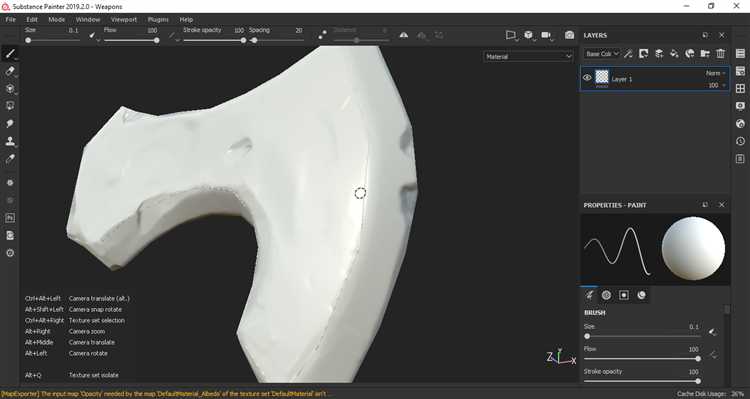750x399 pixels.
Task: Add a smart material layer icon
Action: (690, 54)
